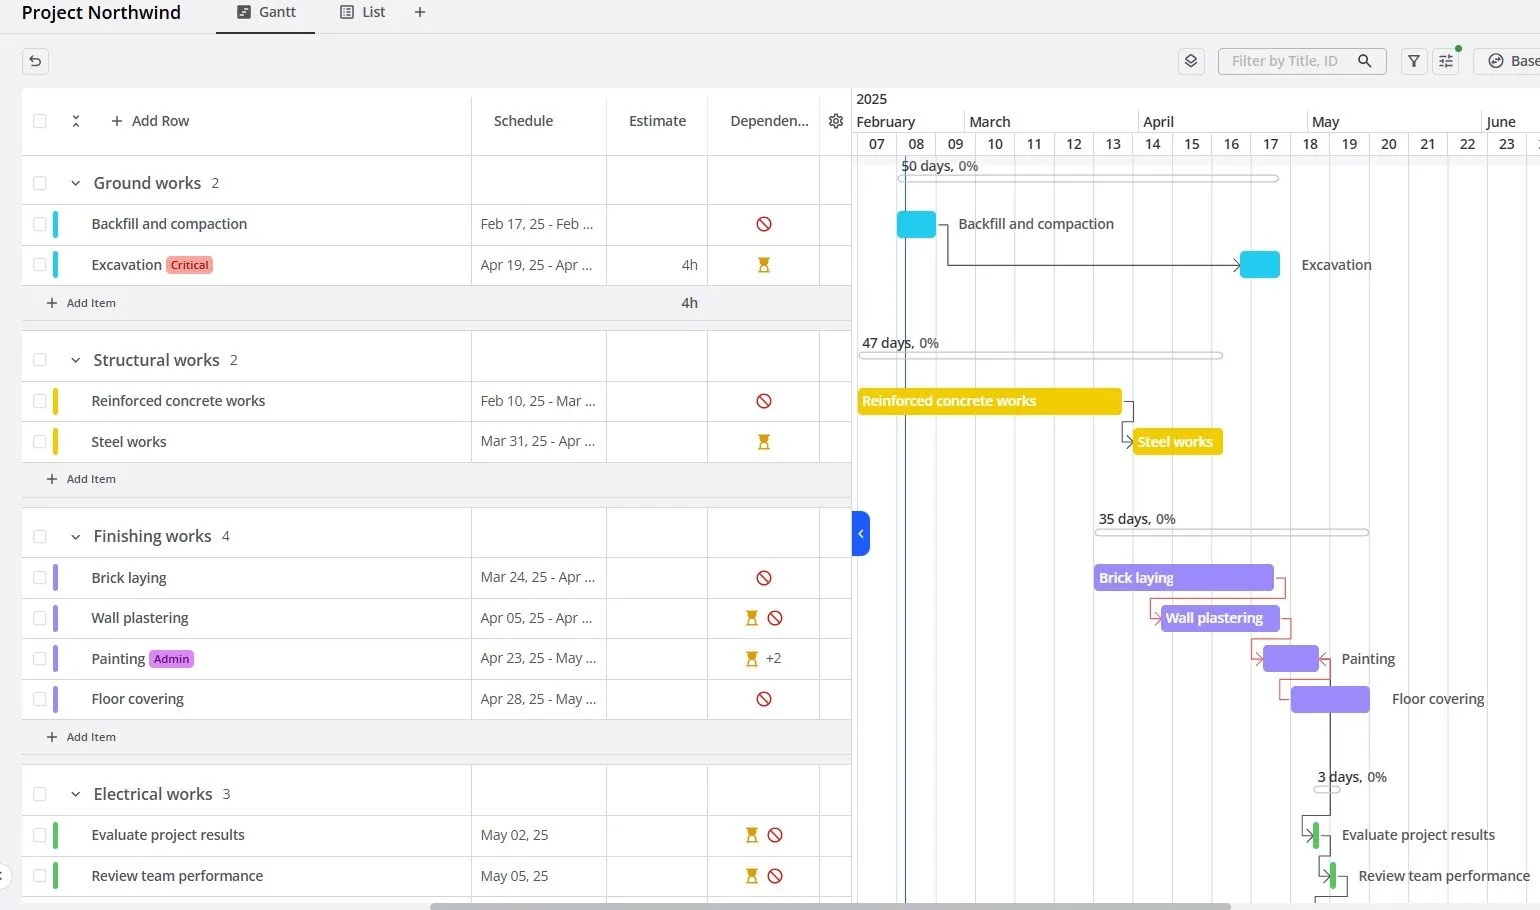Click the blue chevron to collapse the task panel
The height and width of the screenshot is (910, 1540).
[x=861, y=533]
